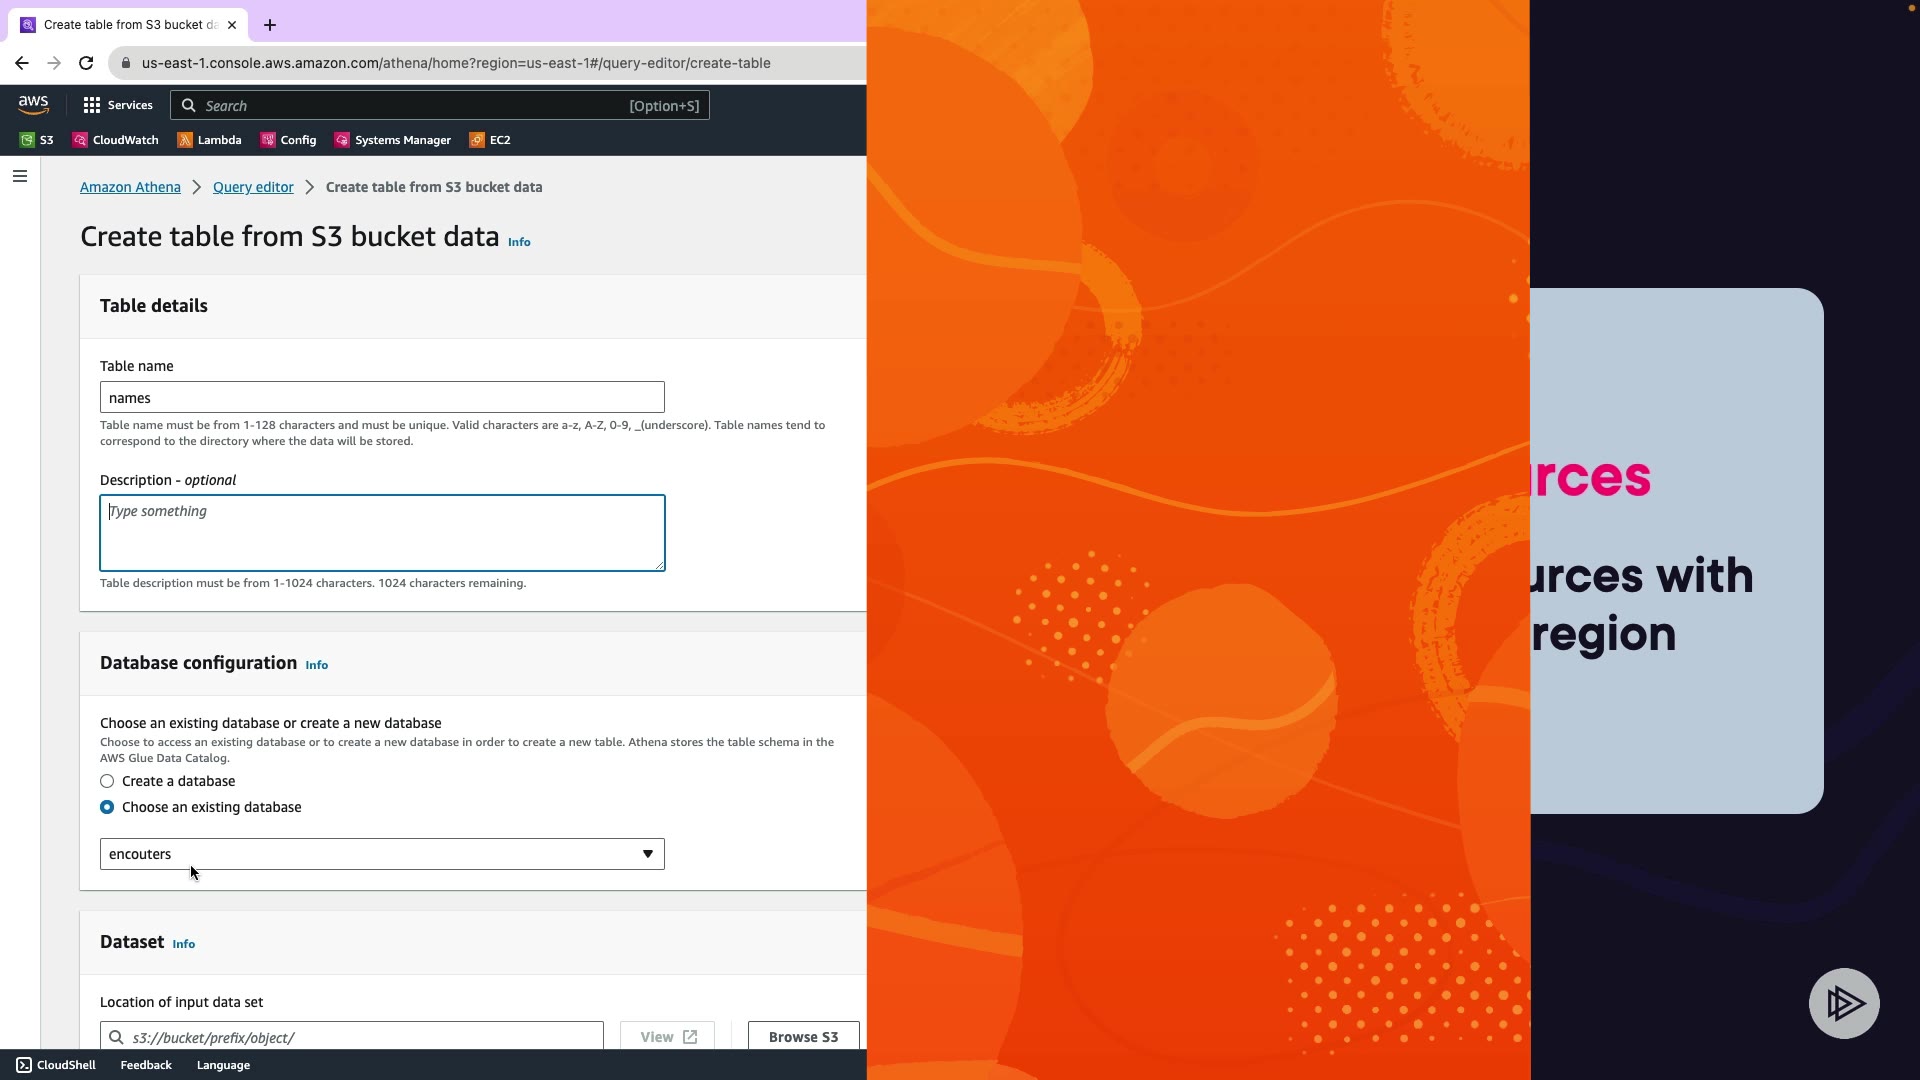Screen dimensions: 1920x1080
Task: Open a new browser tab
Action: [x=270, y=25]
